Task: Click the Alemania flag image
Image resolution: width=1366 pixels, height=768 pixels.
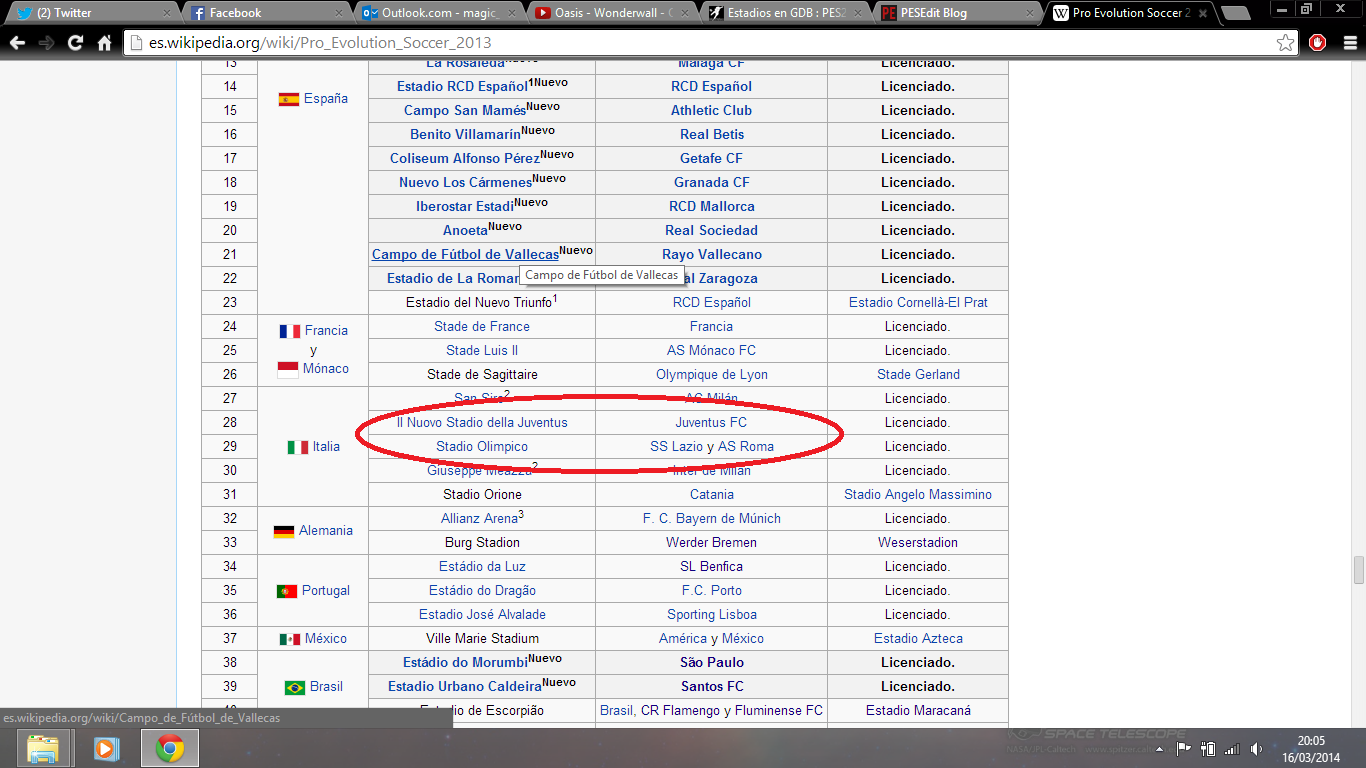Action: point(283,531)
